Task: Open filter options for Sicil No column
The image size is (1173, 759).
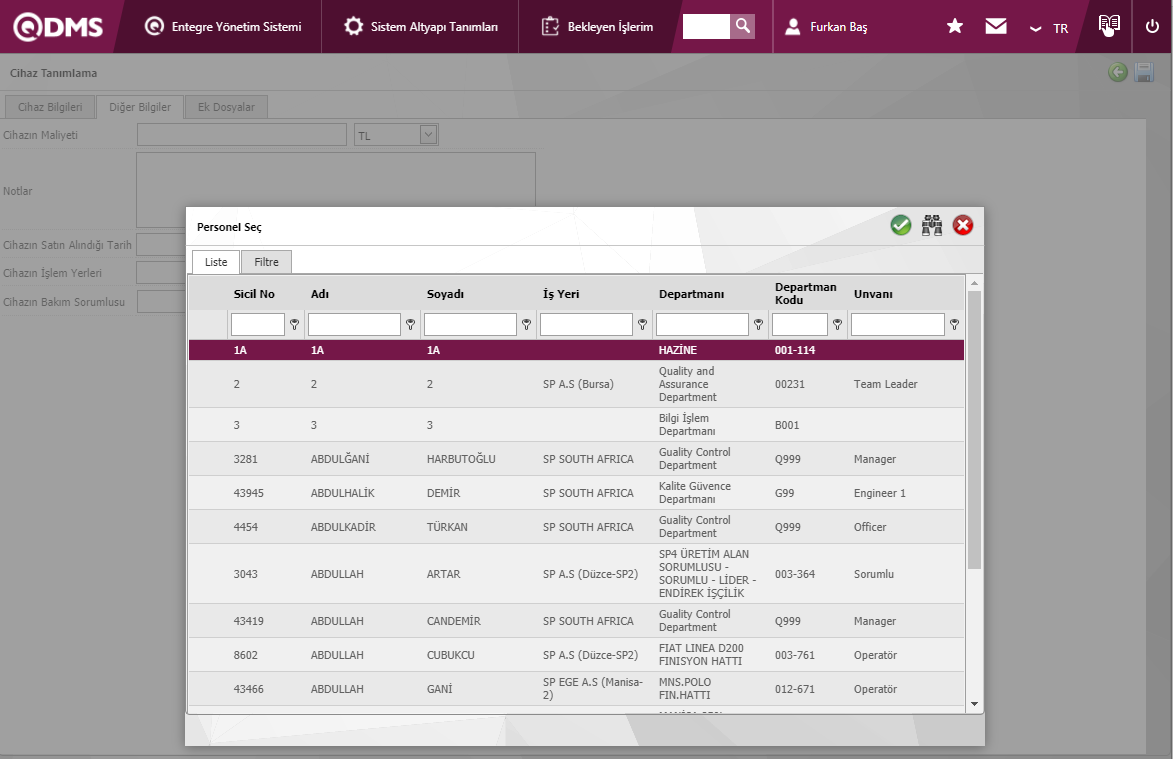Action: point(294,325)
